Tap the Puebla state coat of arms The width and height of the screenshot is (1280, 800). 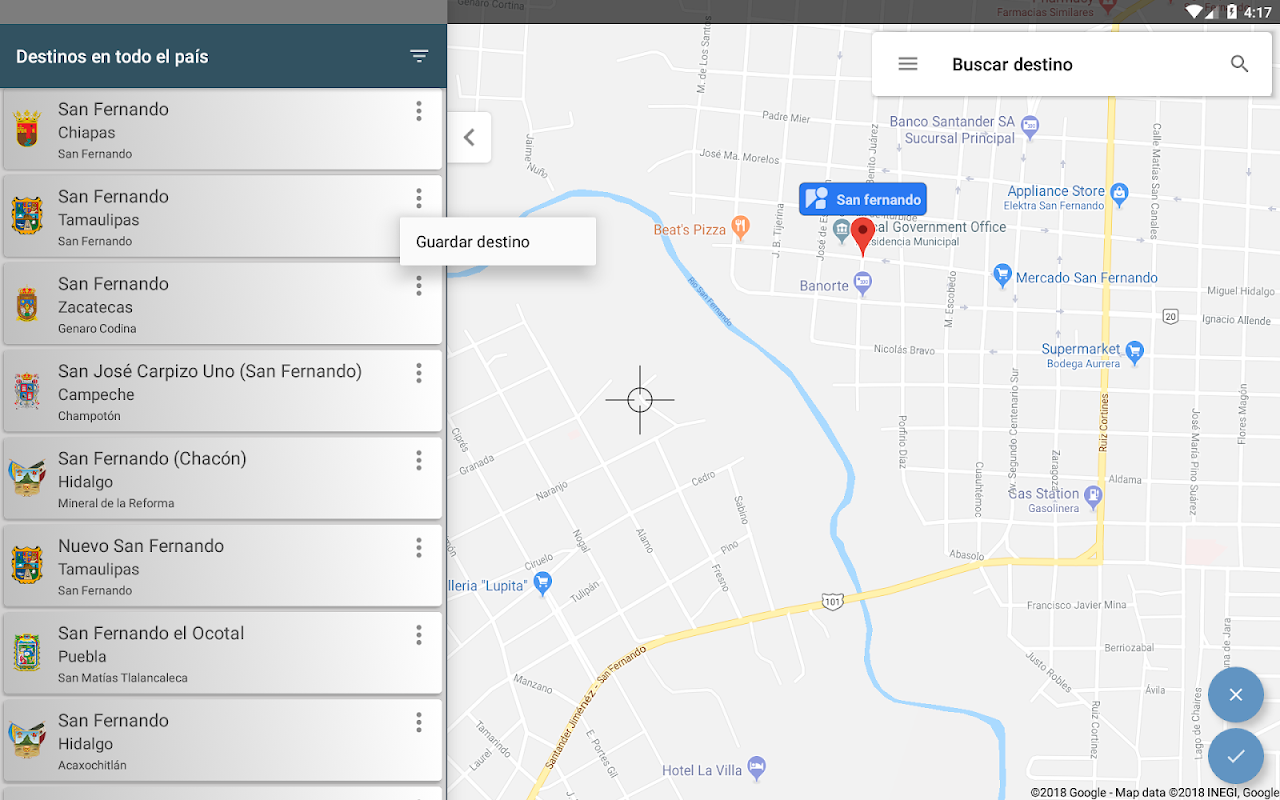(27, 653)
